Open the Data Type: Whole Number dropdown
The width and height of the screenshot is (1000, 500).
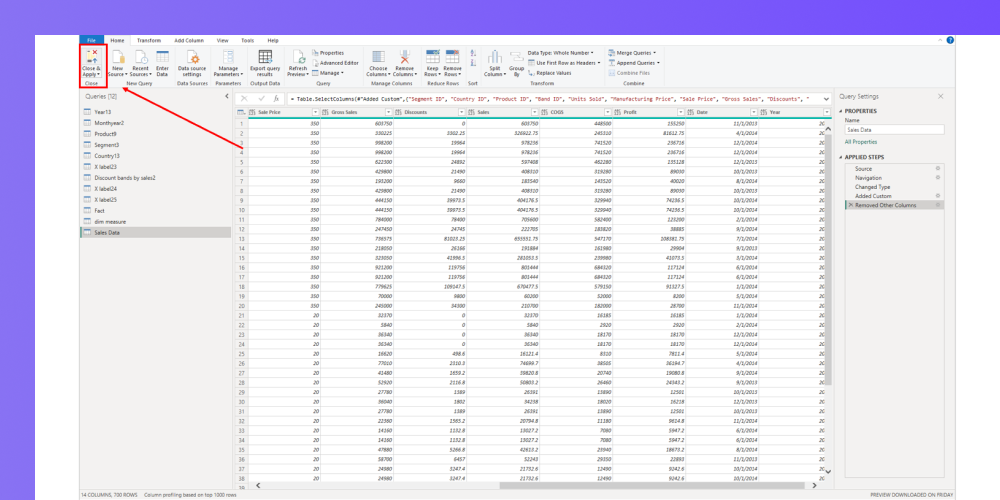coord(561,53)
